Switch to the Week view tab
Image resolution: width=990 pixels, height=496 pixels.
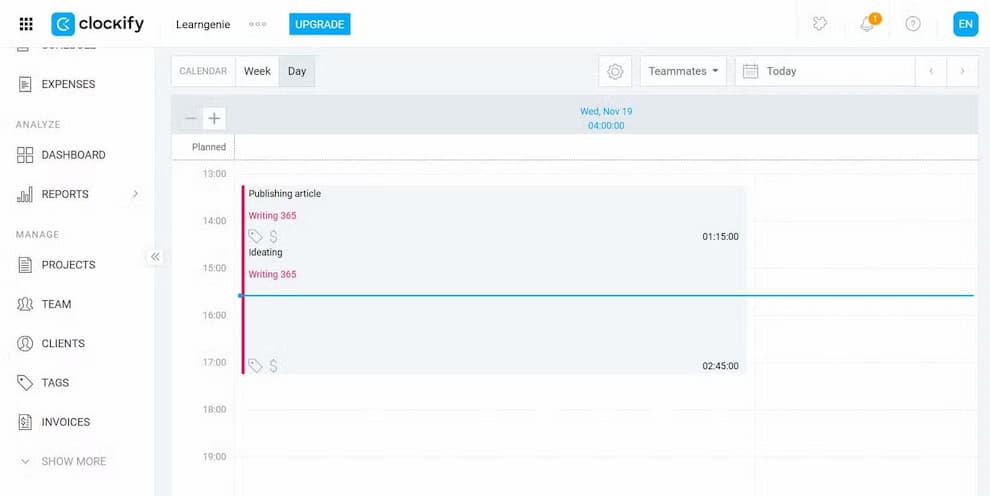(257, 72)
